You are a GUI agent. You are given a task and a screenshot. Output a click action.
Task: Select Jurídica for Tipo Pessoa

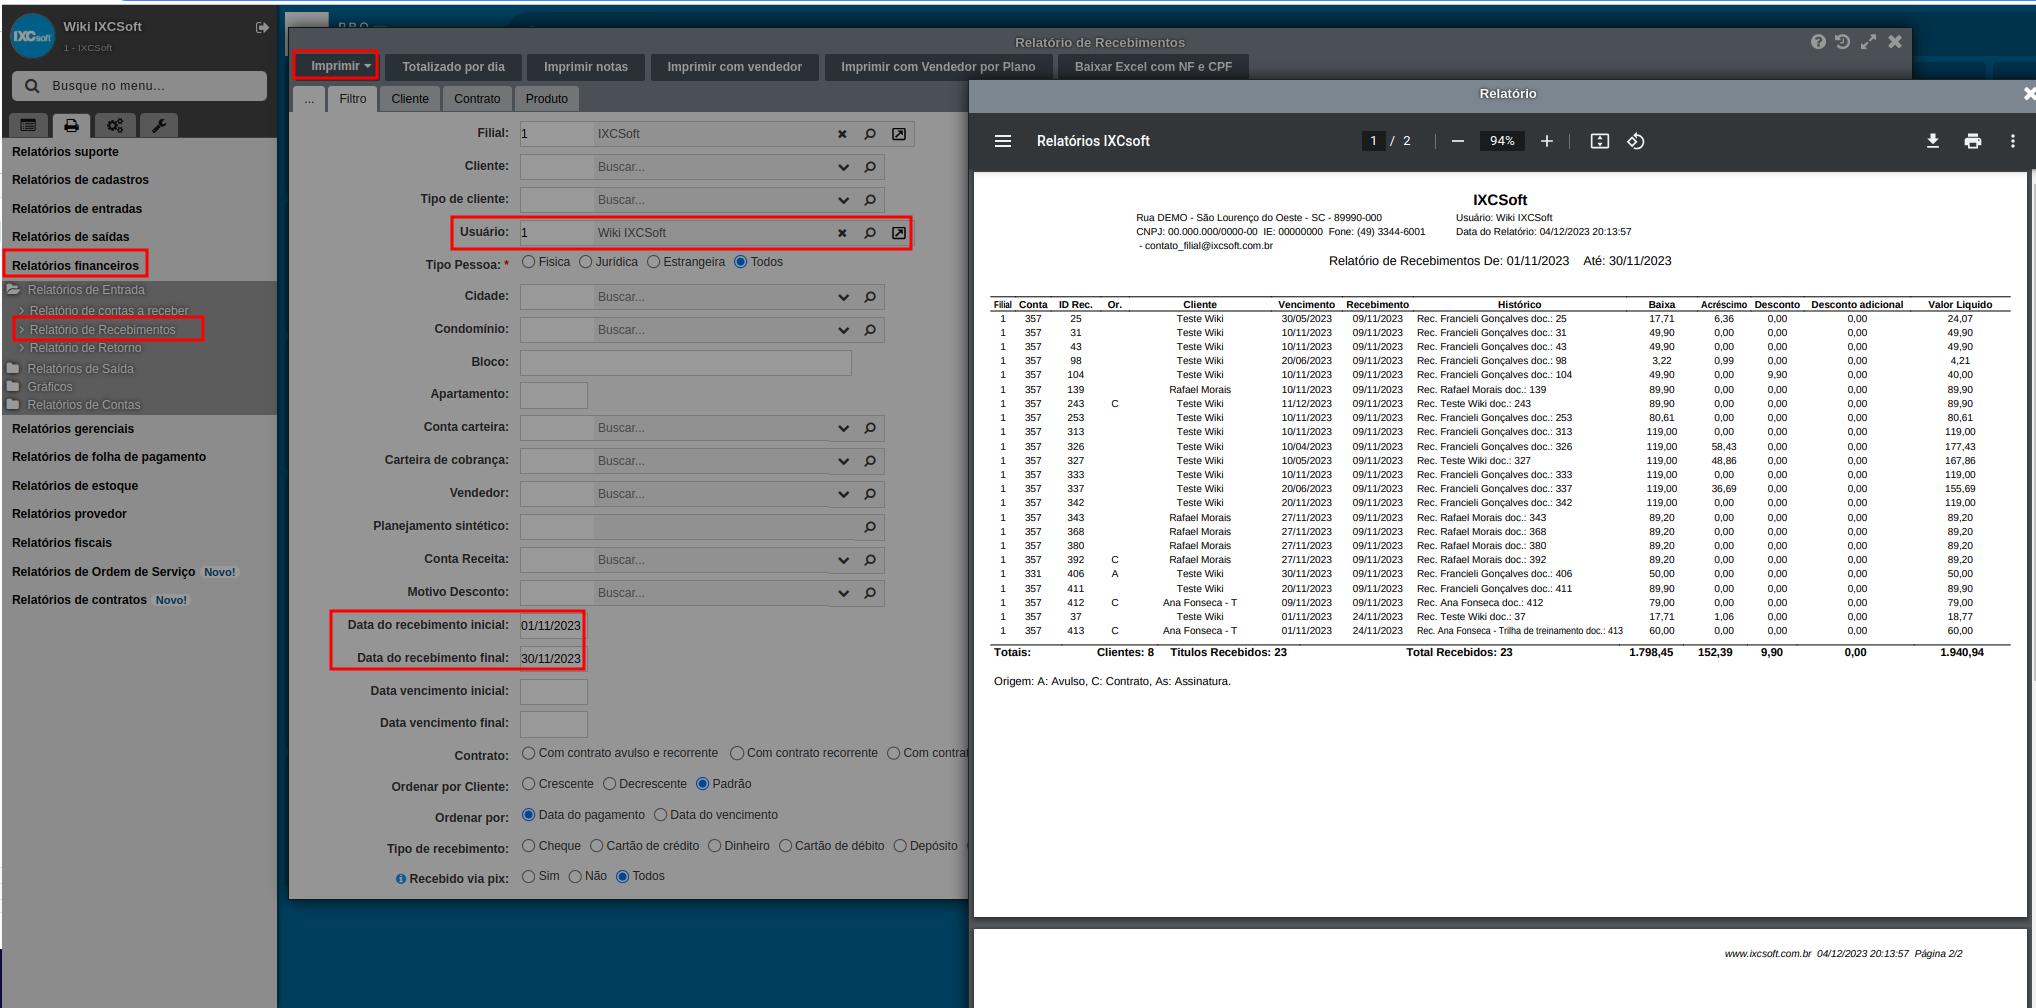tap(586, 262)
